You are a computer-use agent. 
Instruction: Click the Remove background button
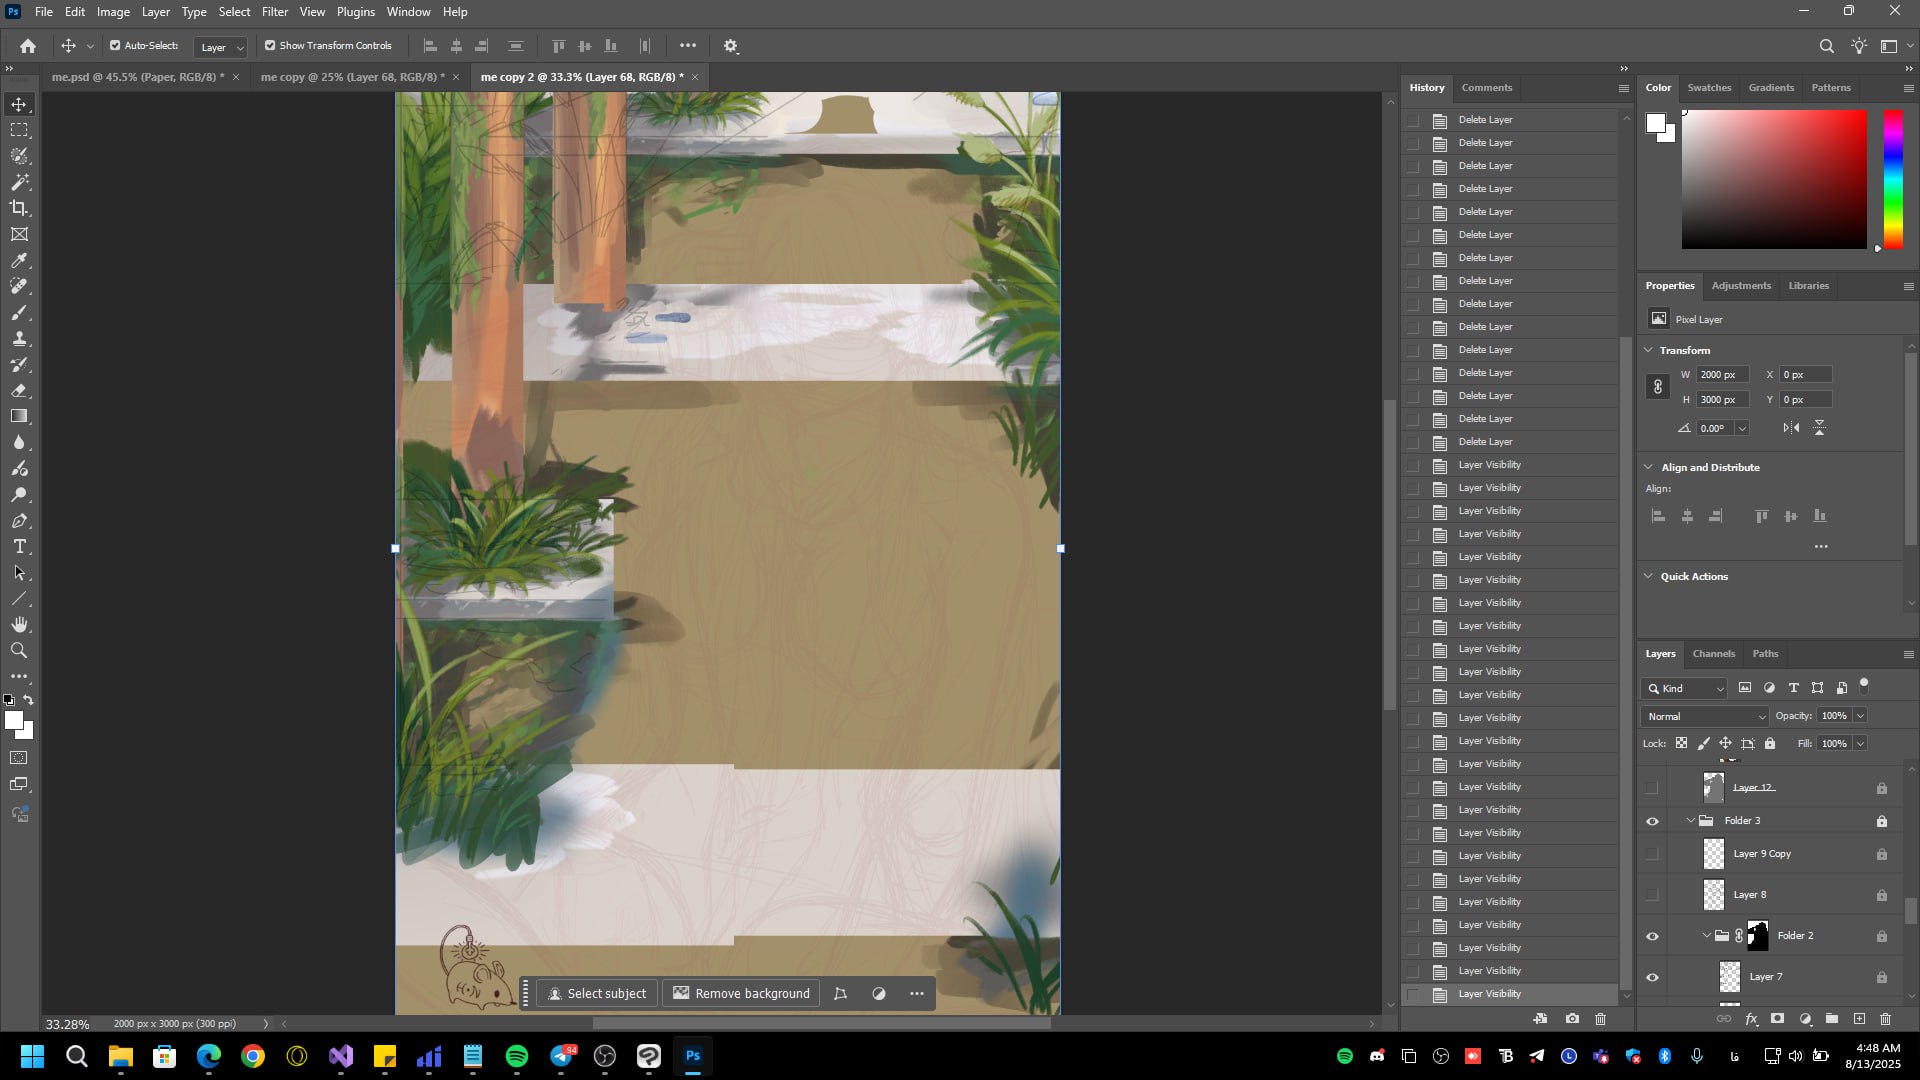741,993
